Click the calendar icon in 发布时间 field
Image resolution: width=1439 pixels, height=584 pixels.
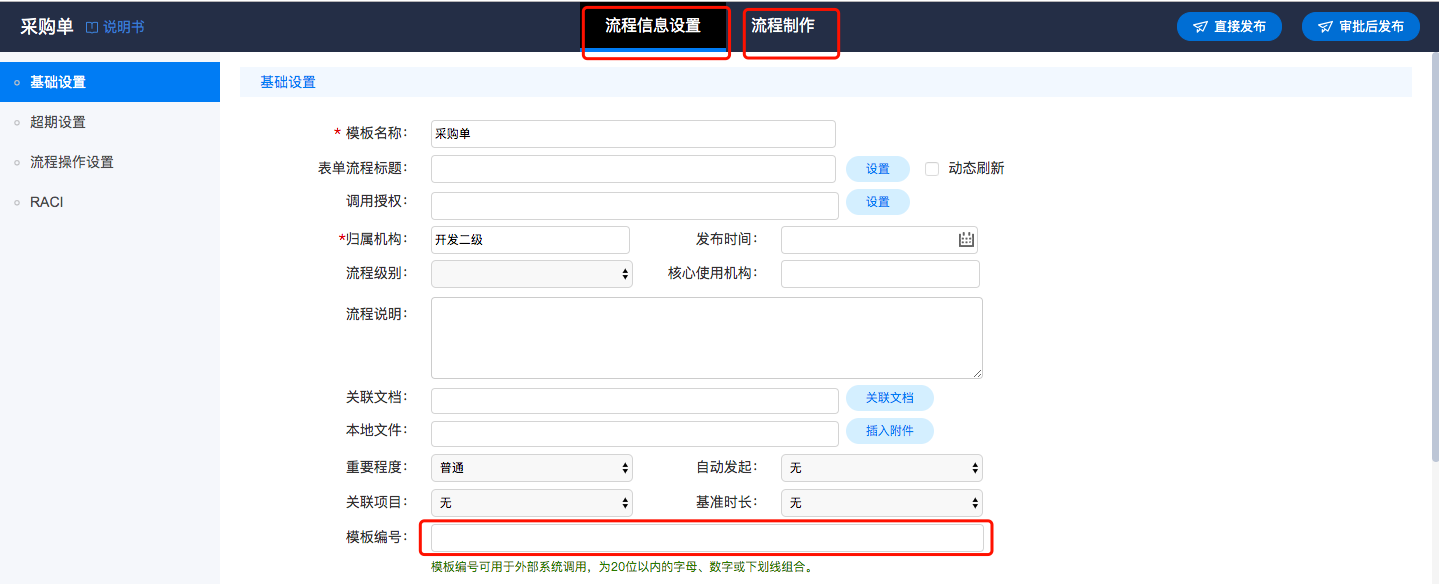pos(966,239)
